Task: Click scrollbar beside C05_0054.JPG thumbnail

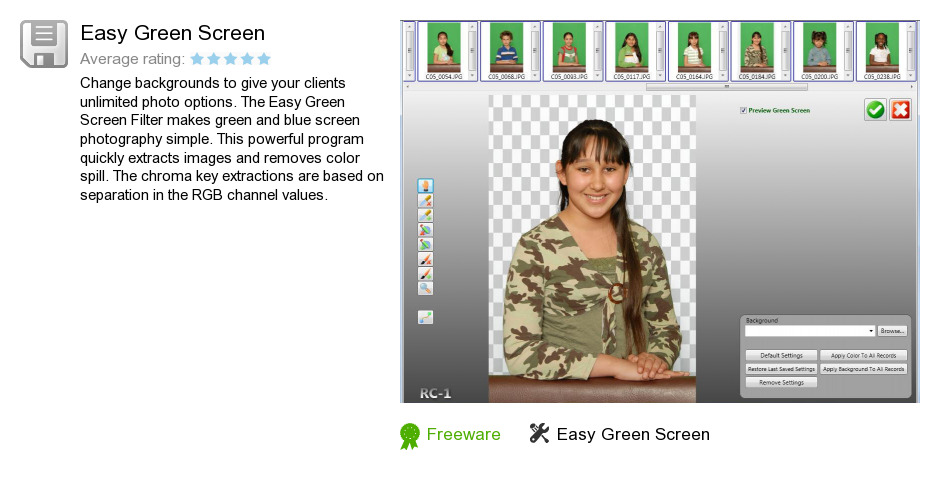Action: coord(472,51)
